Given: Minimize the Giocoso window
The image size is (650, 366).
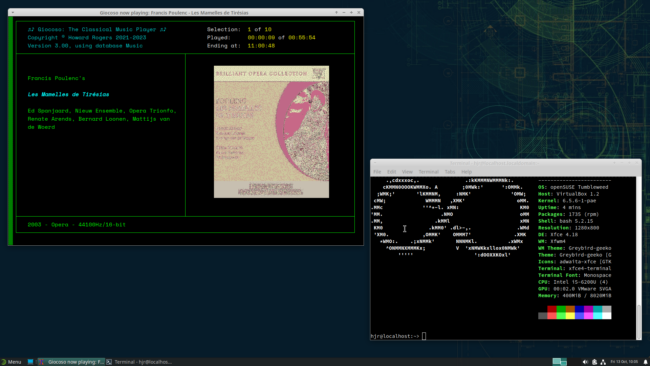Looking at the screenshot, I should [344, 12].
